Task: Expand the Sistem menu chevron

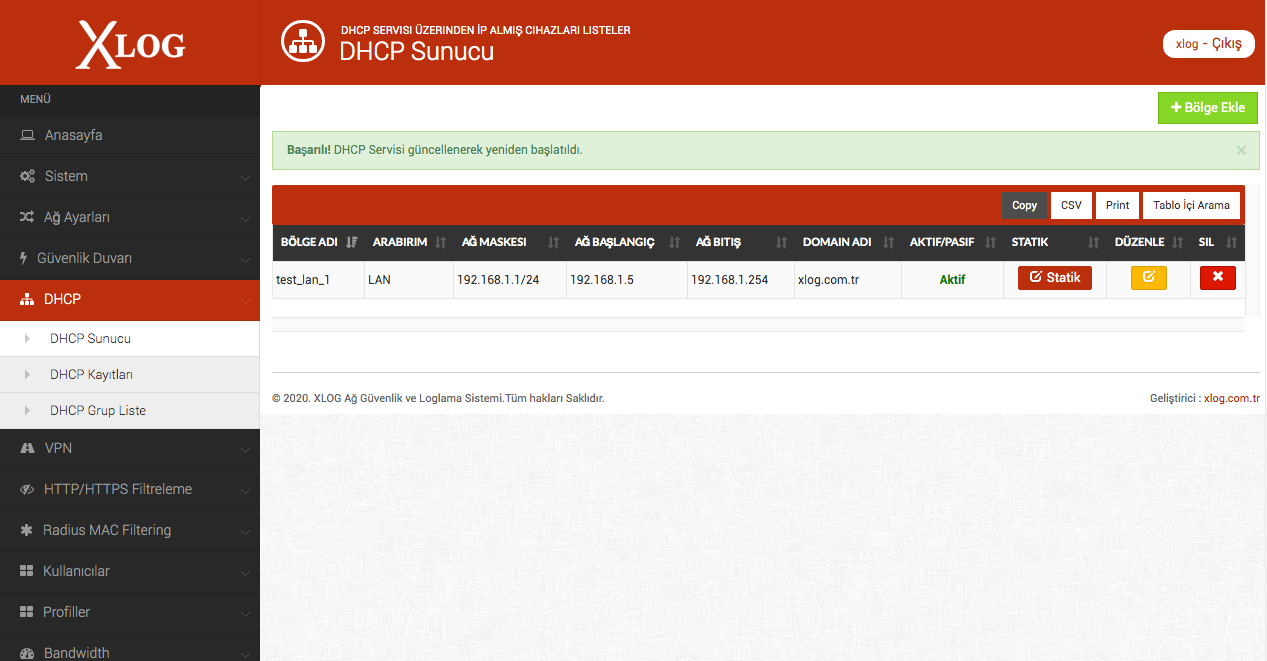Action: (x=245, y=177)
